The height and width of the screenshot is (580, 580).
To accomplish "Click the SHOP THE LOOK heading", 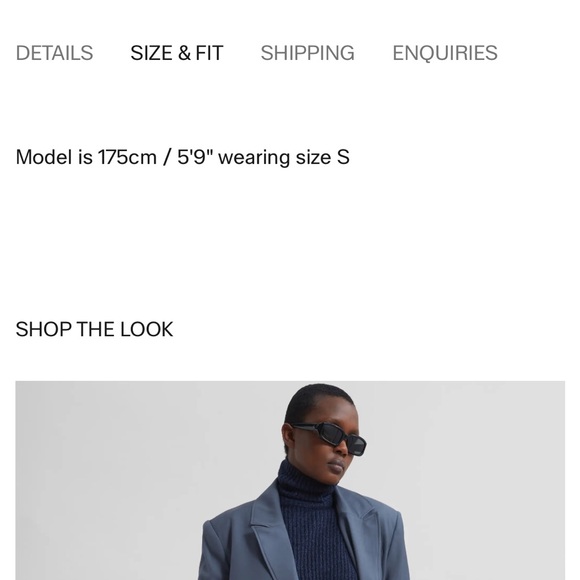I will 94,329.
